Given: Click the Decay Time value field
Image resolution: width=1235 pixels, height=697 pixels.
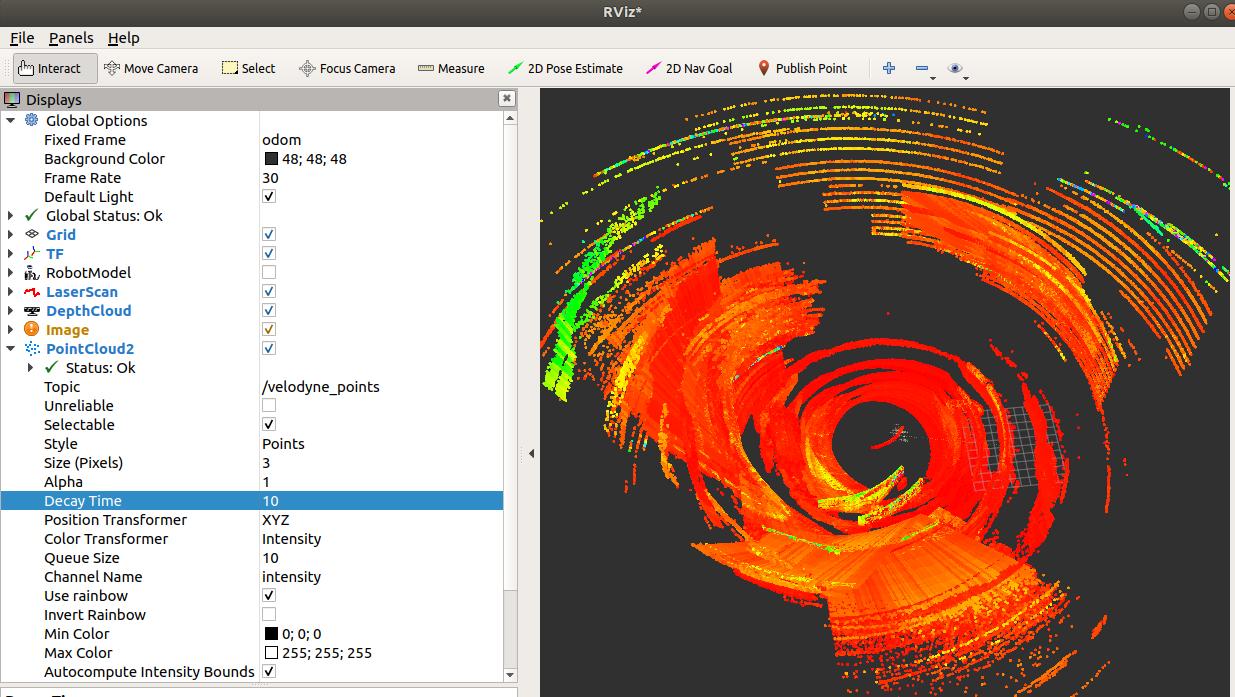Looking at the screenshot, I should (380, 501).
